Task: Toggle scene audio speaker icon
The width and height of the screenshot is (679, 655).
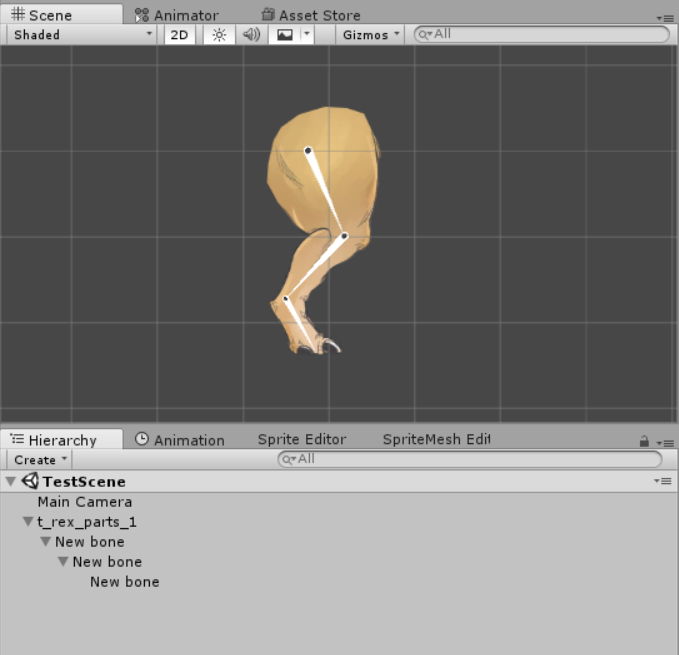Action: point(251,35)
